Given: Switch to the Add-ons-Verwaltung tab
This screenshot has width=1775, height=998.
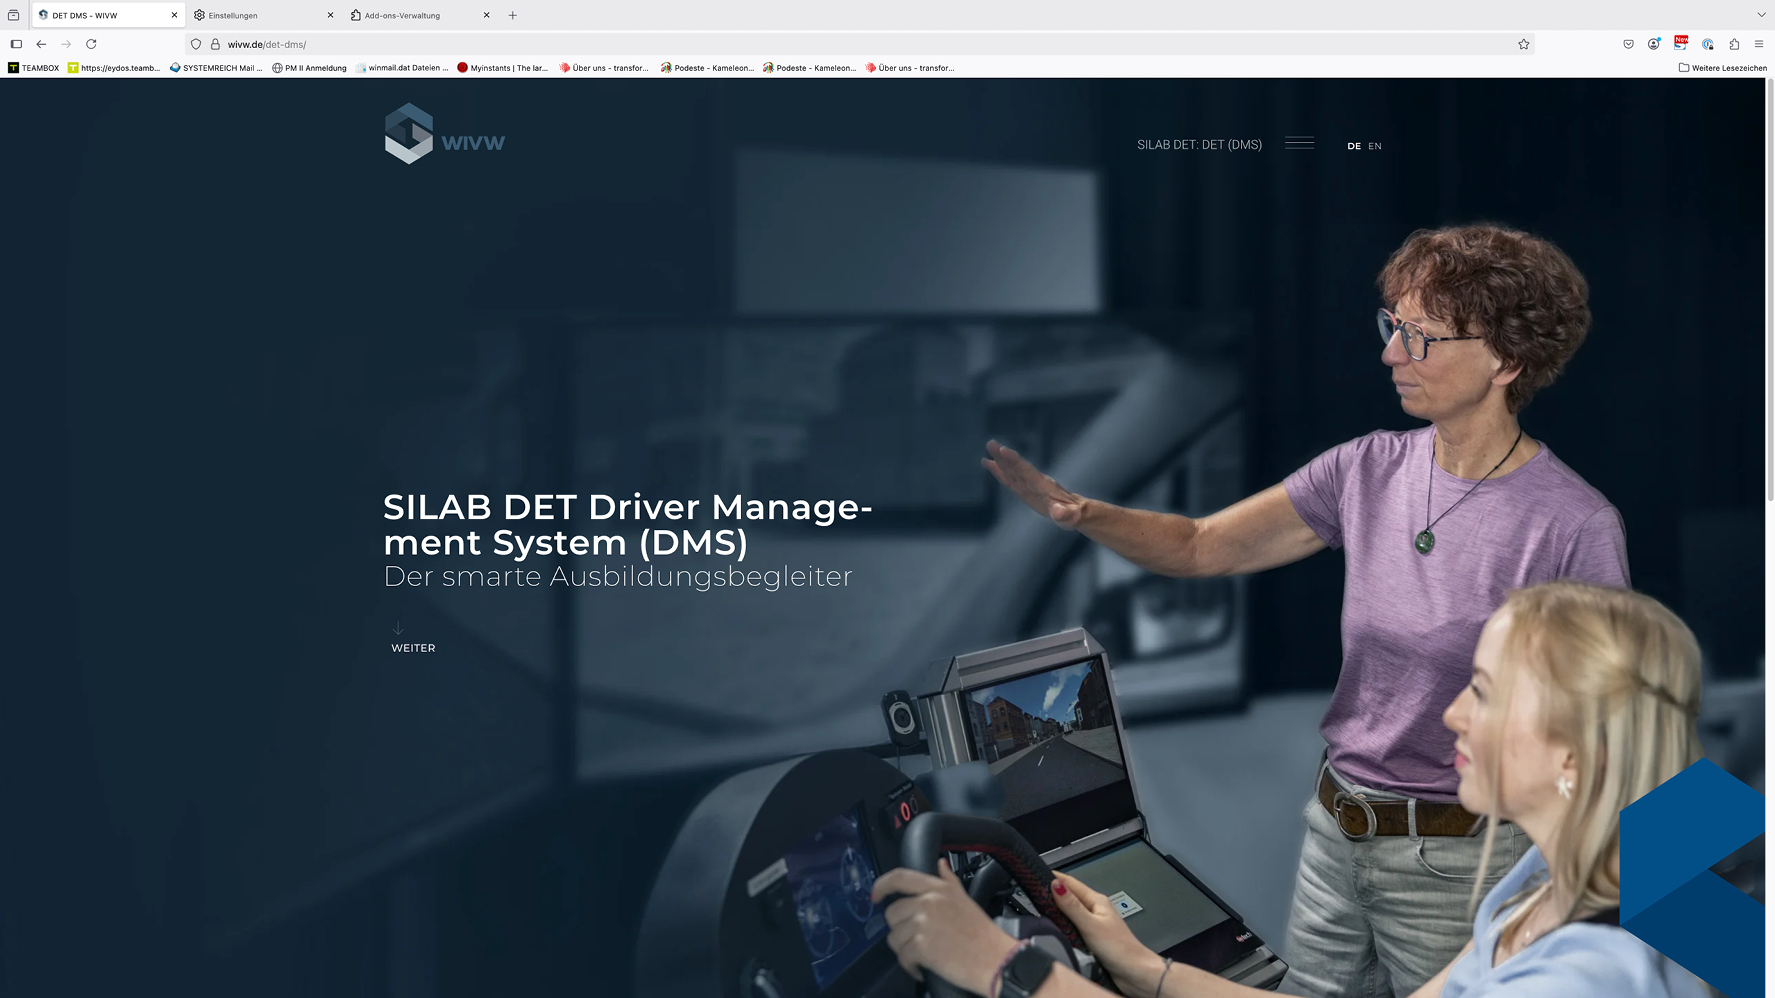Looking at the screenshot, I should point(420,15).
